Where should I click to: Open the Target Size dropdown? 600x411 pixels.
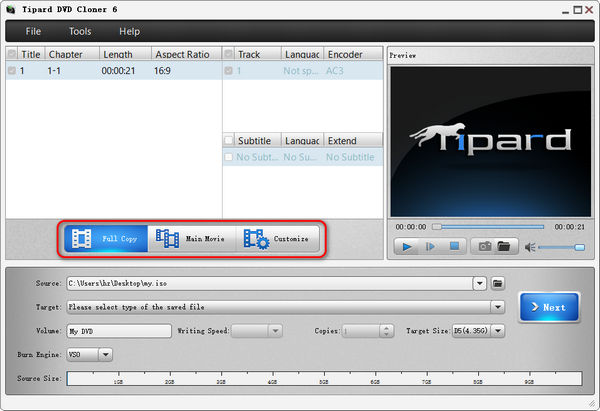[497, 331]
